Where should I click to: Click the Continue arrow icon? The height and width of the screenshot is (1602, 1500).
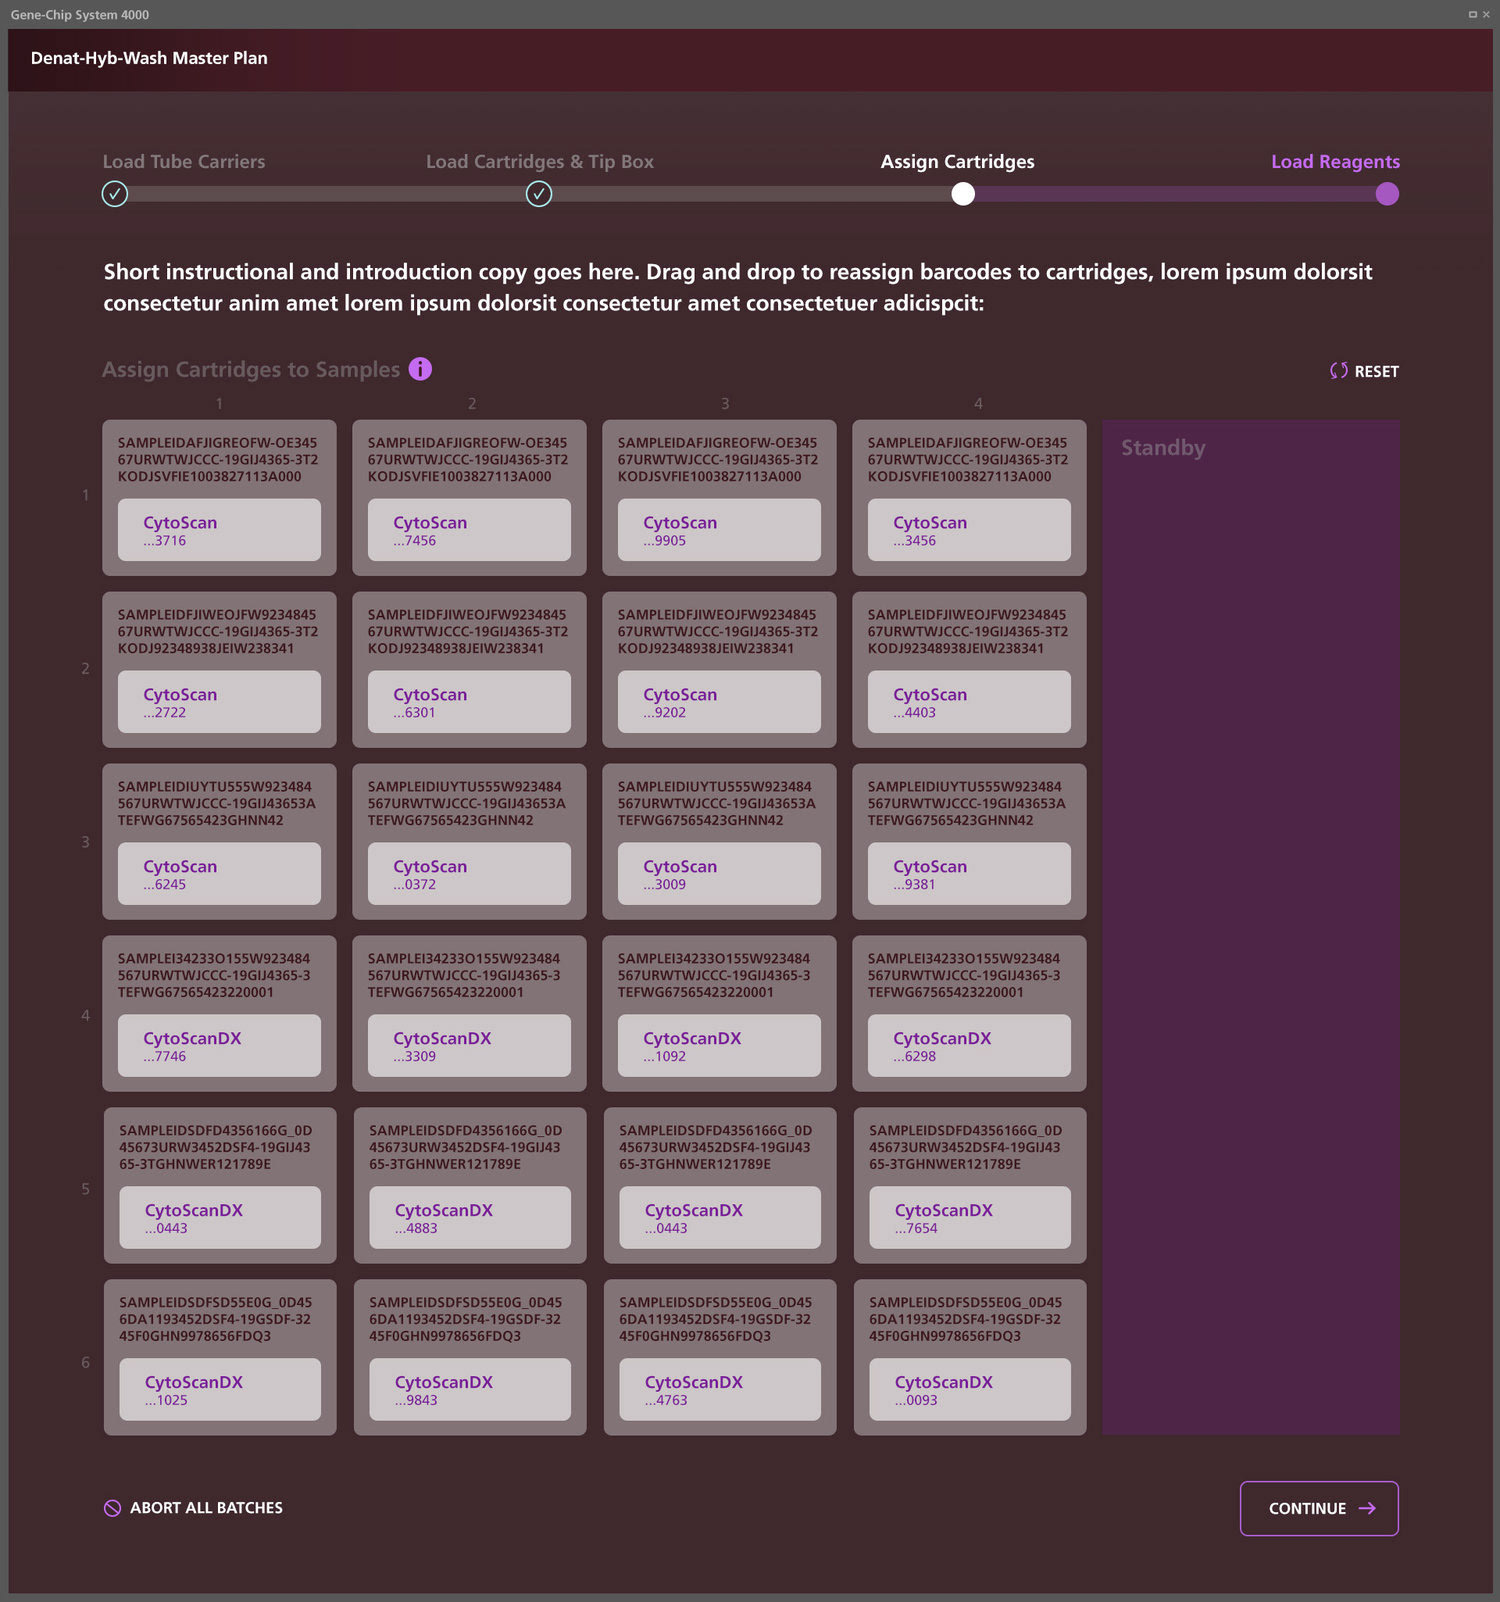(1367, 1508)
